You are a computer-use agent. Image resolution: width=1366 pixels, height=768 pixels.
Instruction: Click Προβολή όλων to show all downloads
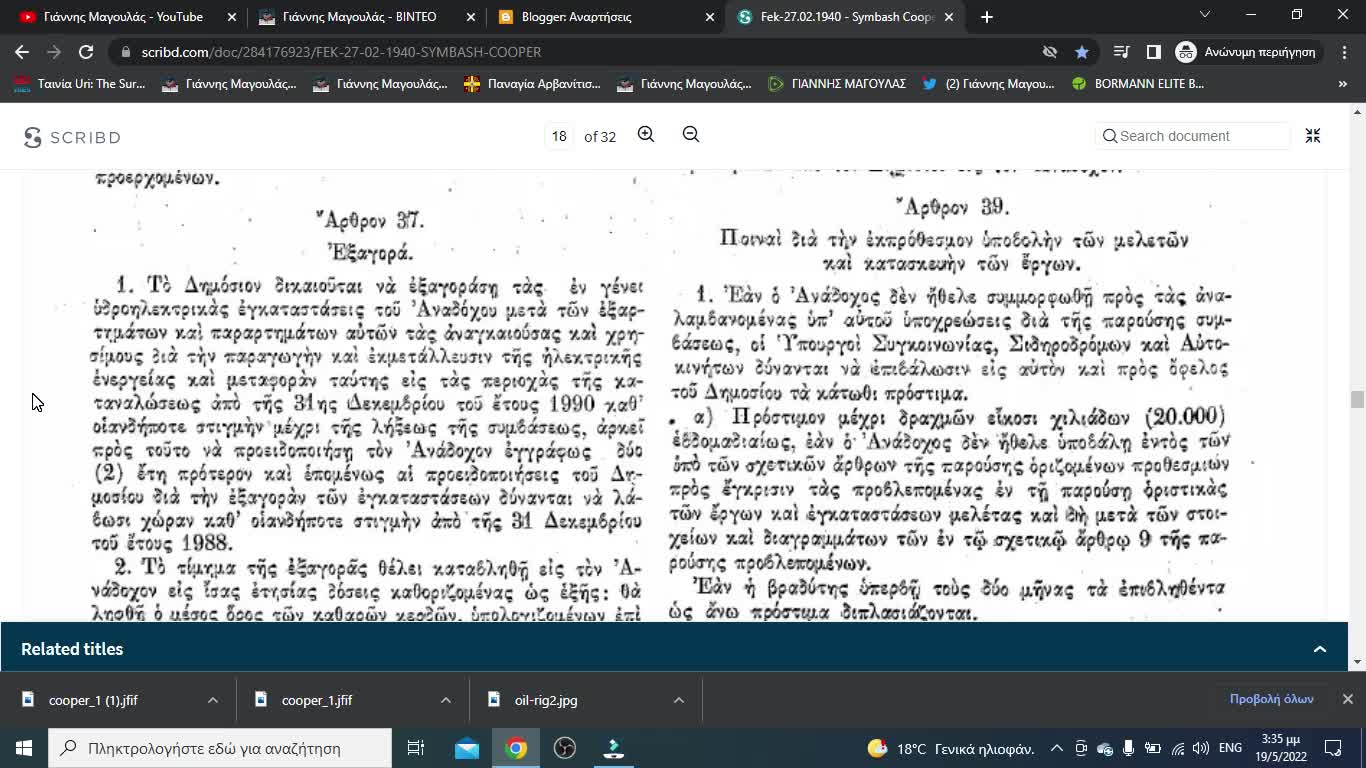point(1271,699)
